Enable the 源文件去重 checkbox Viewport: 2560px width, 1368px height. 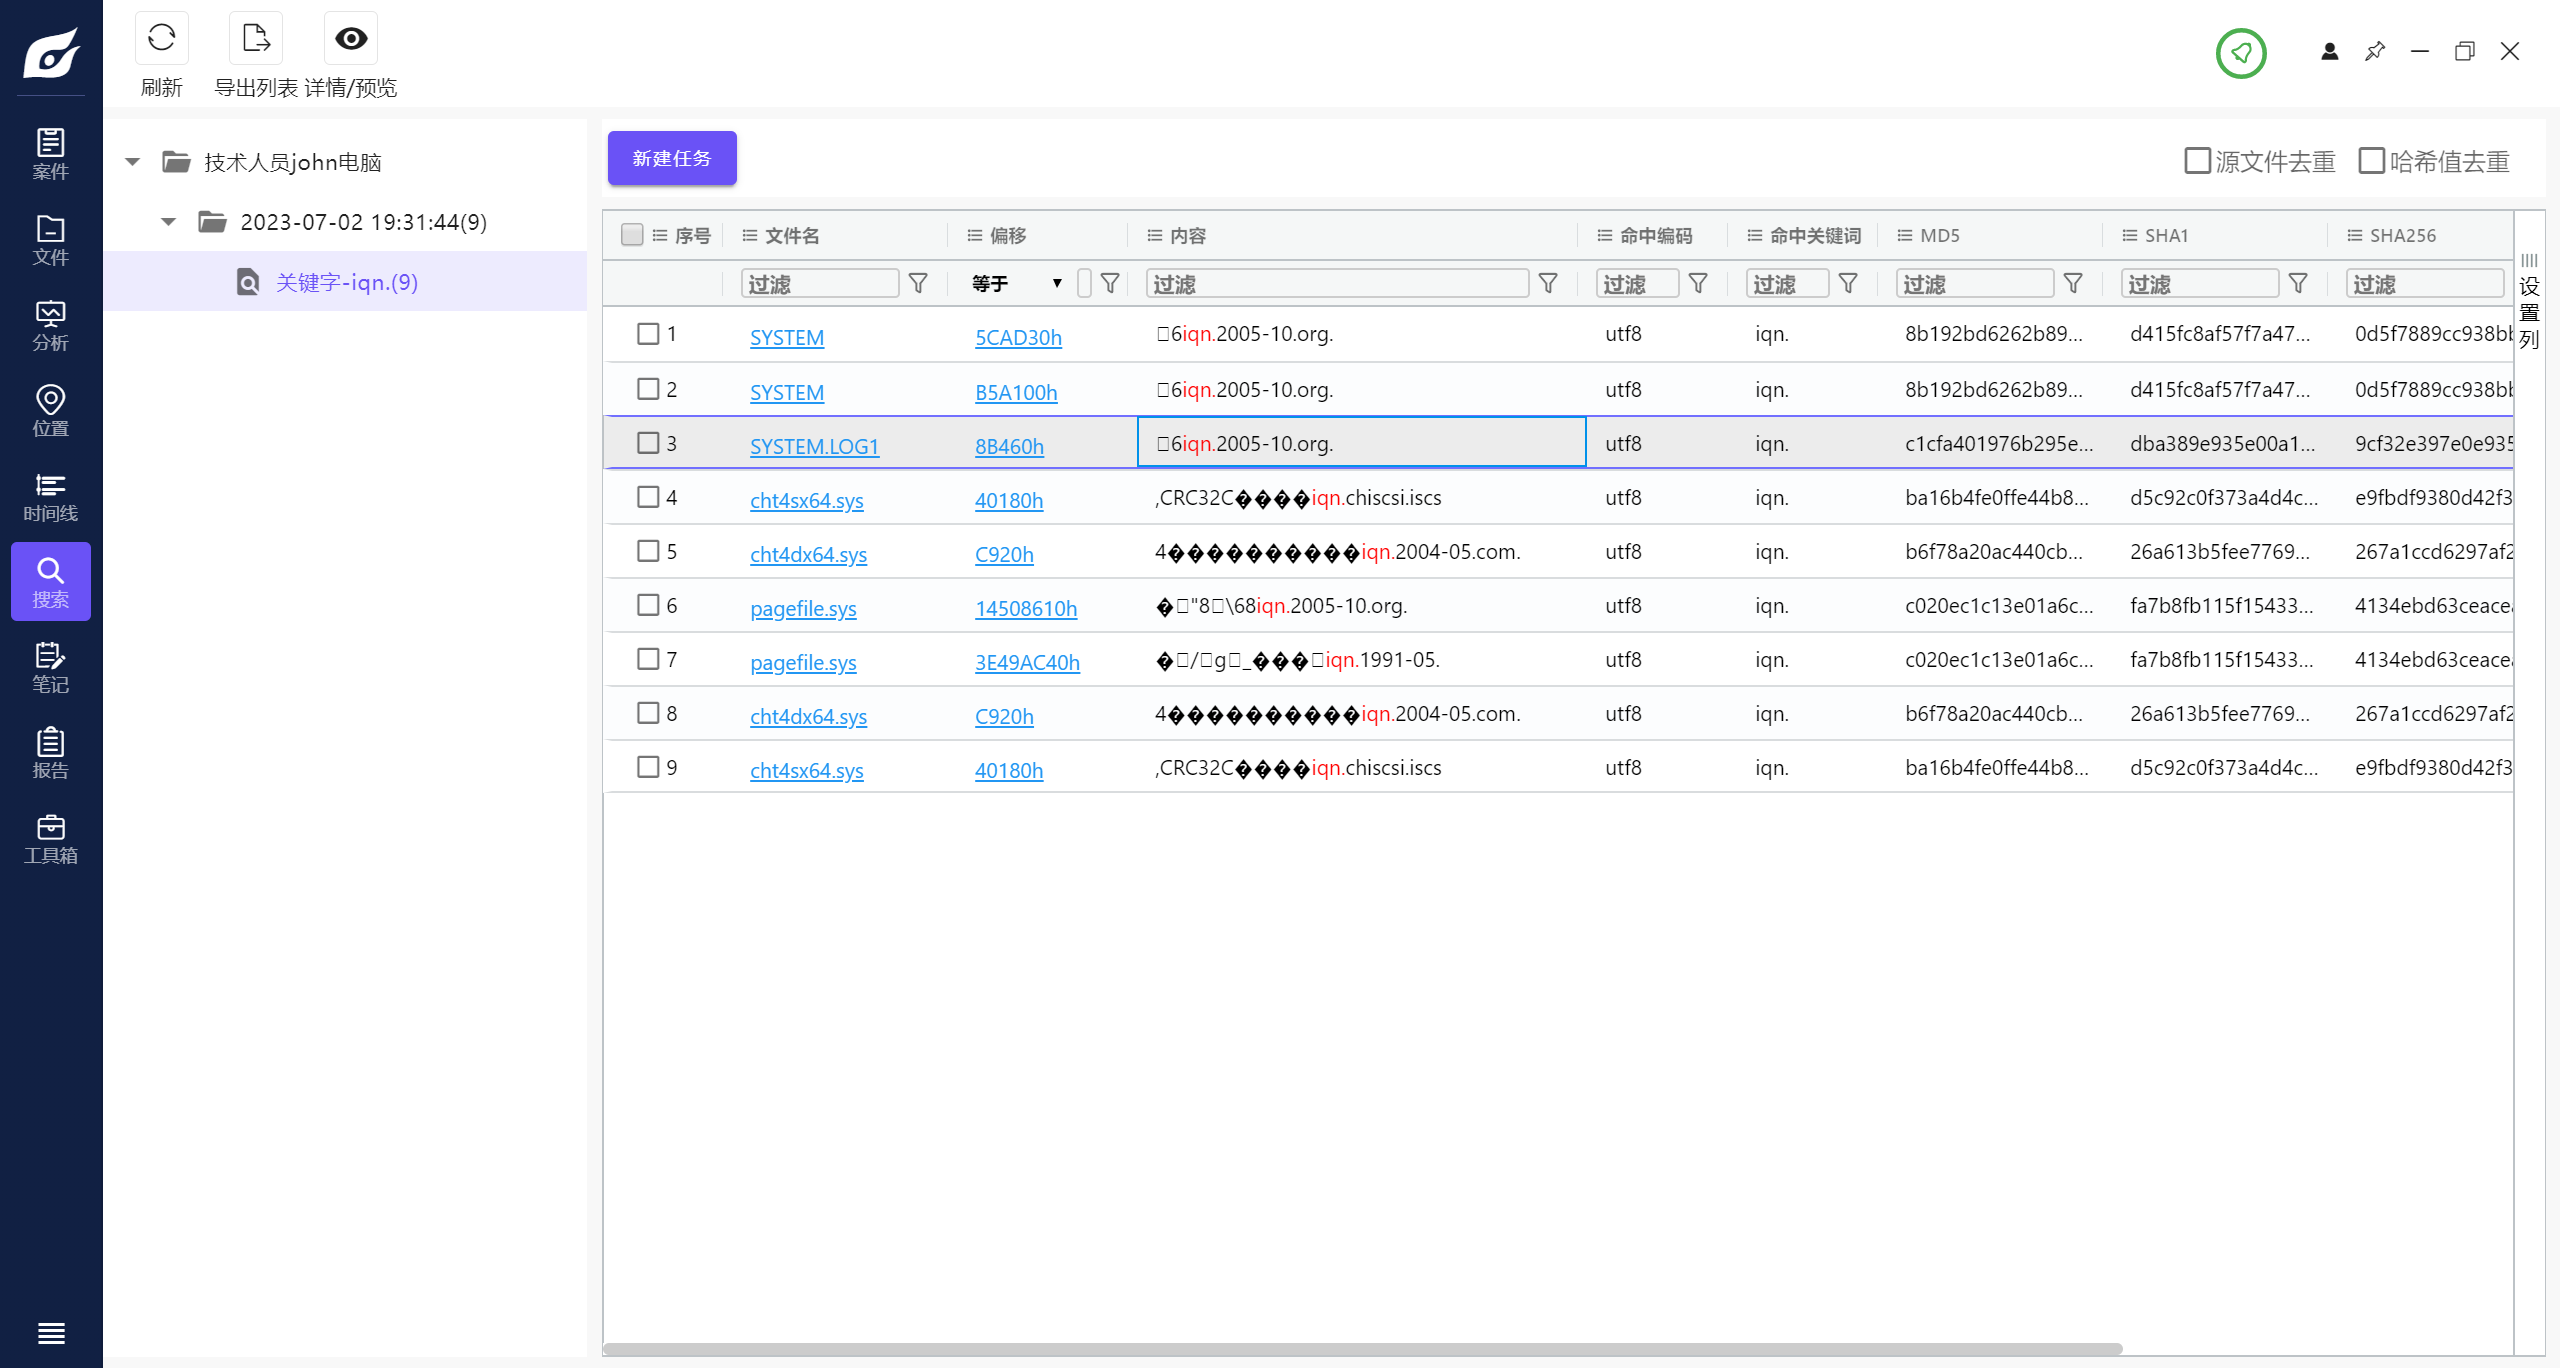pyautogui.click(x=2197, y=161)
